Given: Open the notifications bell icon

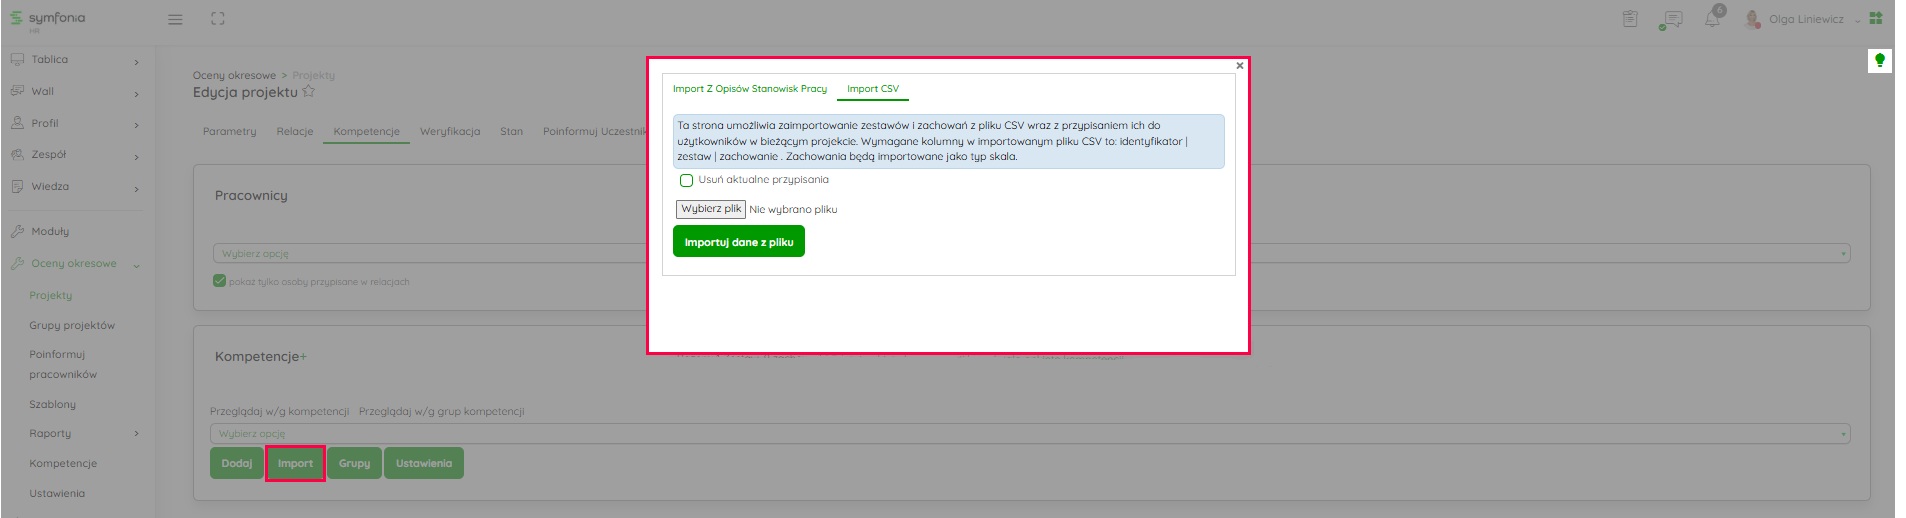Looking at the screenshot, I should pos(1712,19).
